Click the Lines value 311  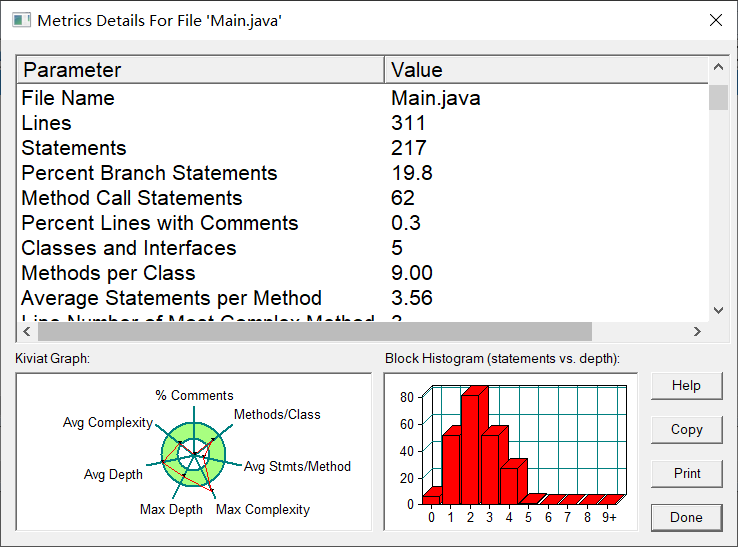point(408,123)
